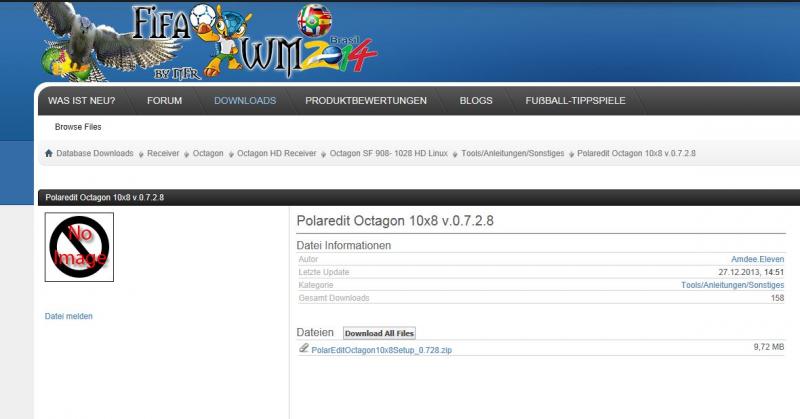Image resolution: width=800 pixels, height=419 pixels.
Task: Click the paperclip icon beside zip file
Action: [x=303, y=349]
